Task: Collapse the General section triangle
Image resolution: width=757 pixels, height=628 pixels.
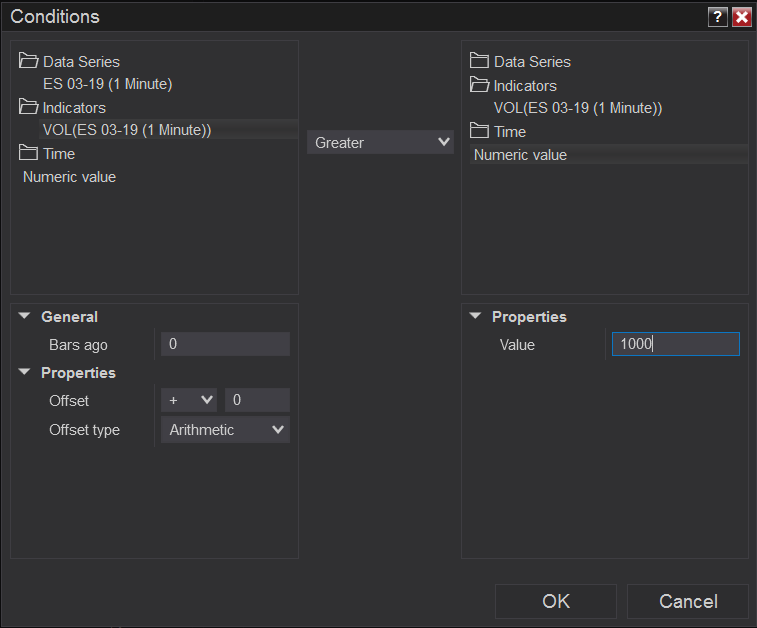Action: 24,316
